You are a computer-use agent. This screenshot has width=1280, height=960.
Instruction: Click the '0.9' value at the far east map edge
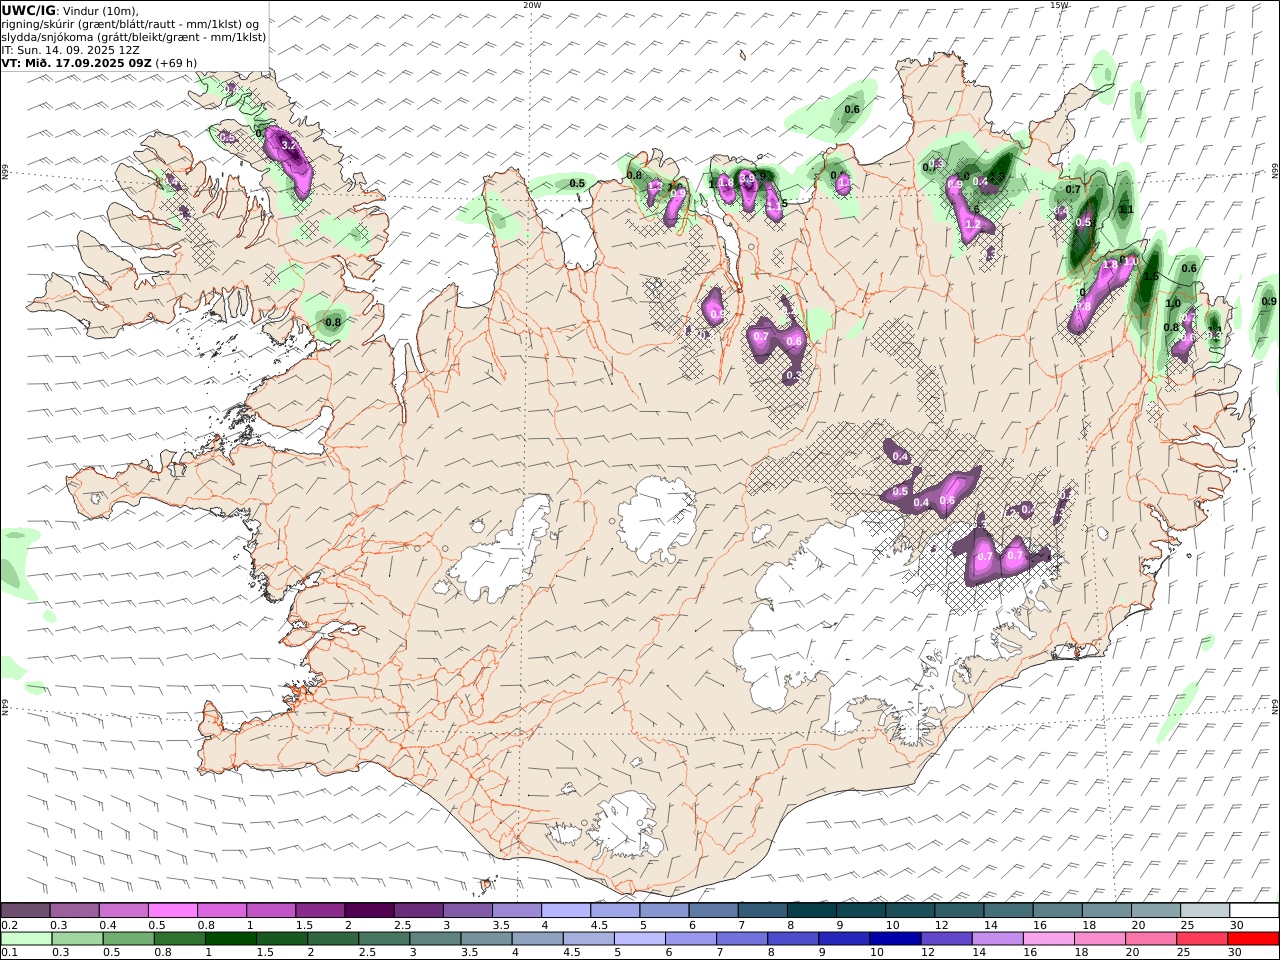pos(1269,301)
